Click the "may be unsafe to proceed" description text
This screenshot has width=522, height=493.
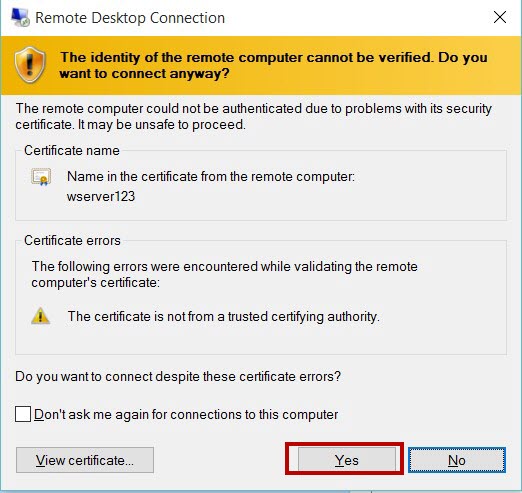point(162,125)
